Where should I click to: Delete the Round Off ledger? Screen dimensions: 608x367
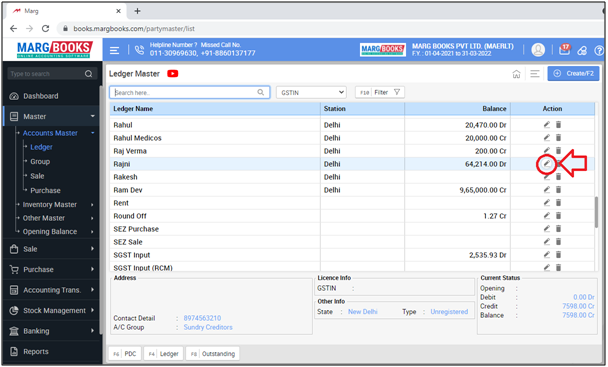click(558, 216)
